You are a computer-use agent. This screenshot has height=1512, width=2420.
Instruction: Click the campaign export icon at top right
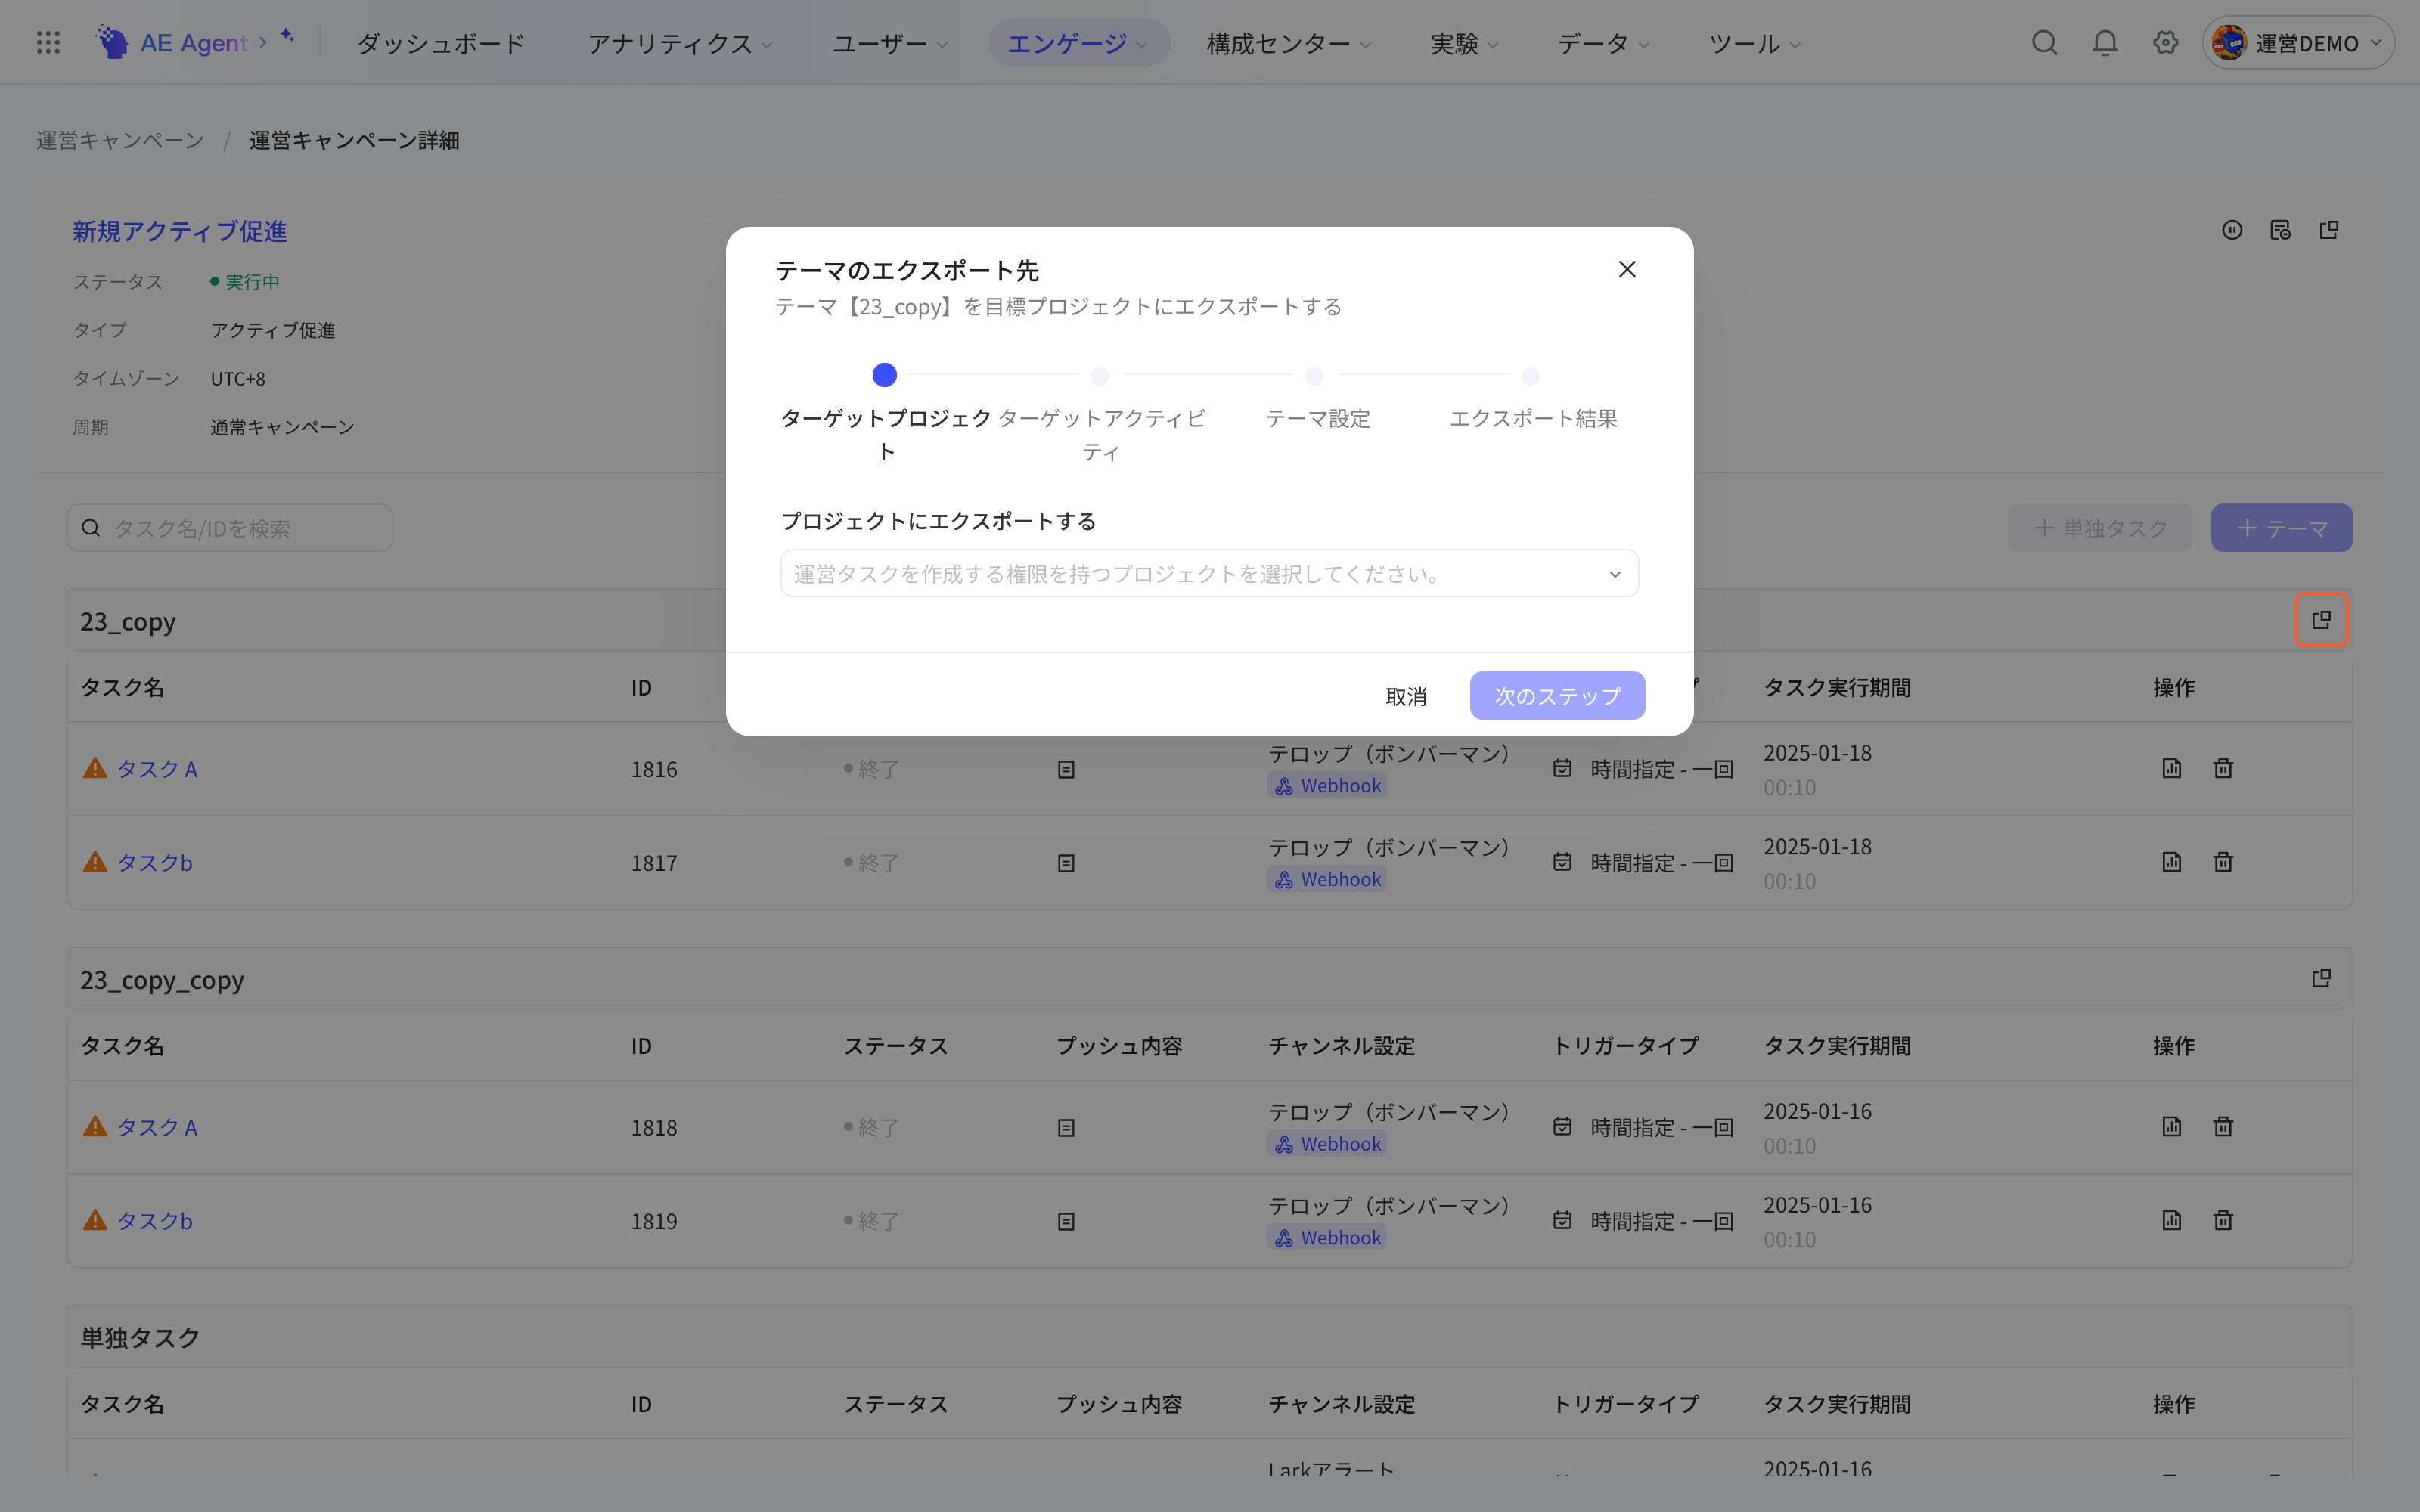tap(2329, 230)
